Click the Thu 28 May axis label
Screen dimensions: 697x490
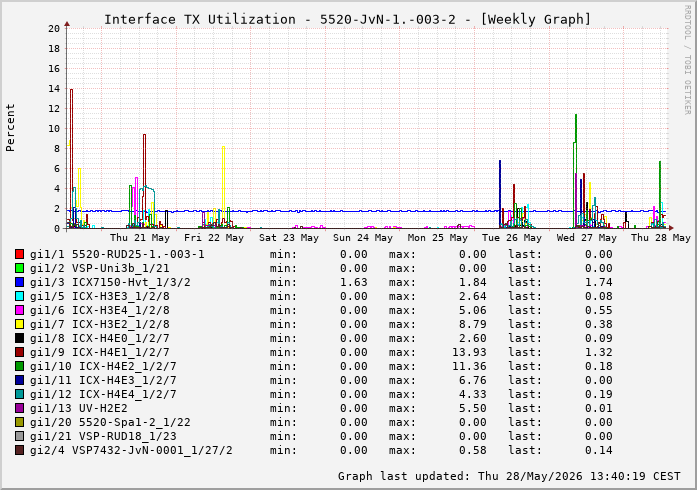pos(661,238)
